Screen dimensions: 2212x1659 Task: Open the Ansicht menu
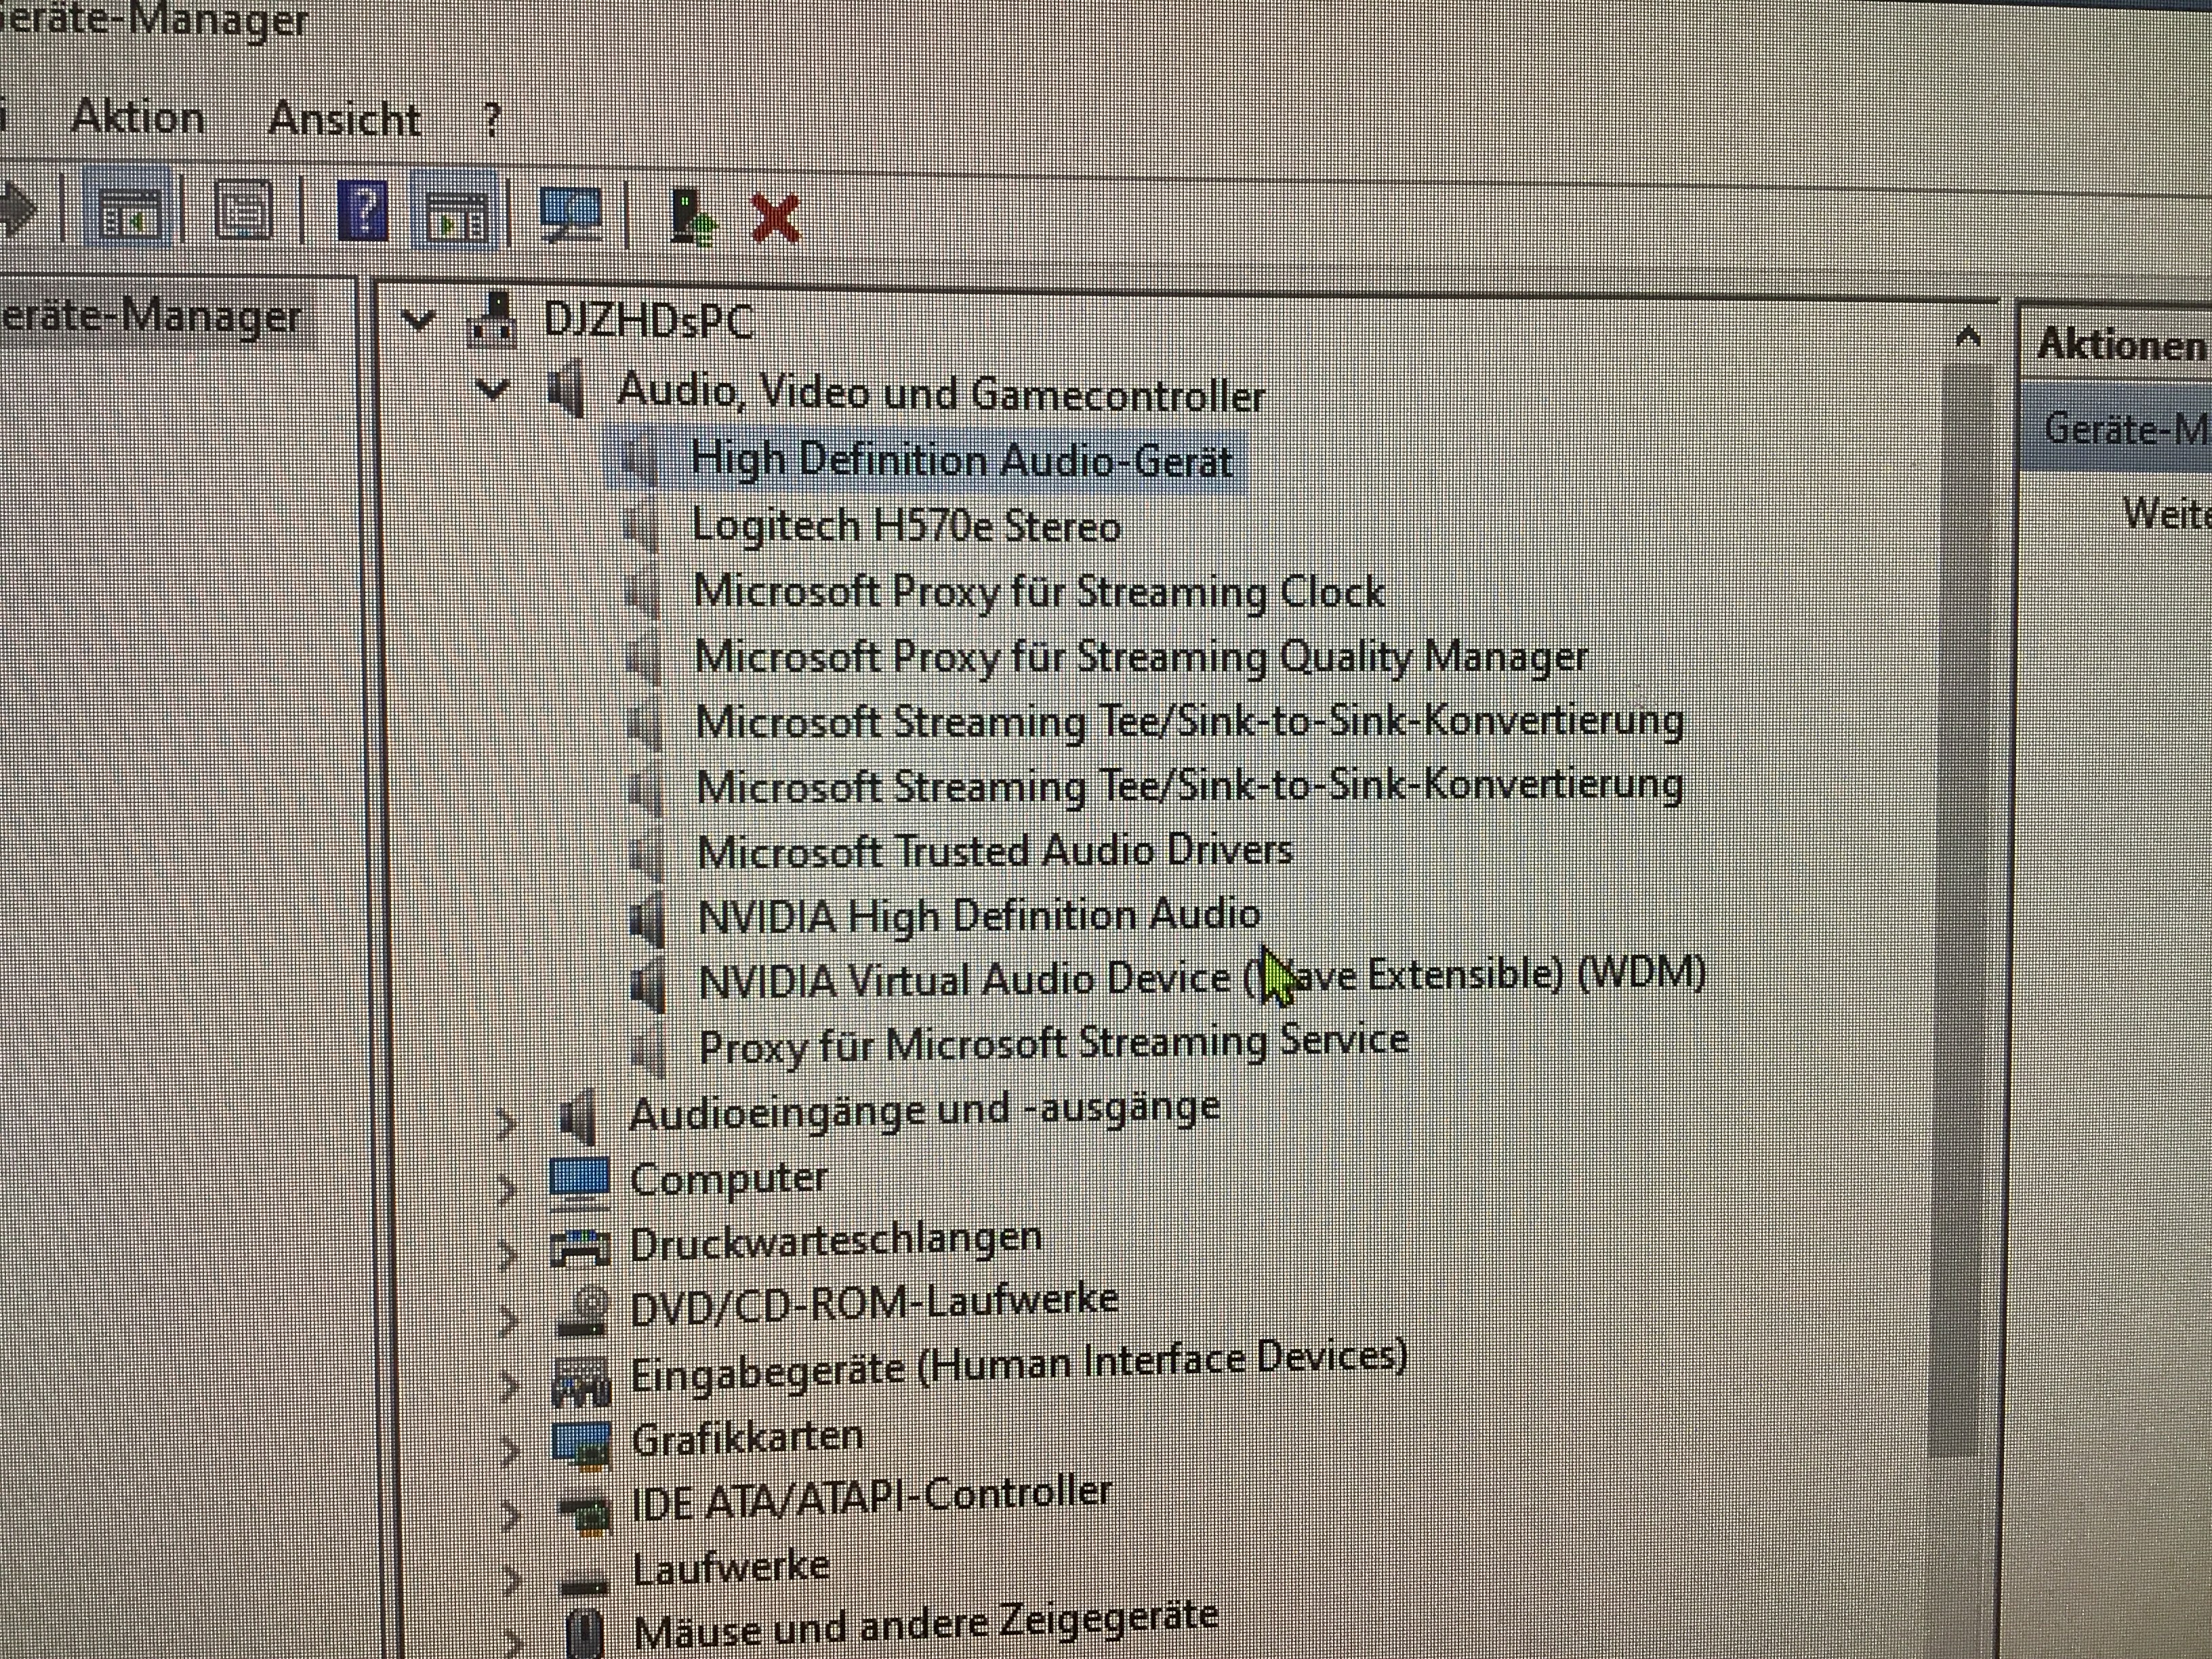coord(344,120)
